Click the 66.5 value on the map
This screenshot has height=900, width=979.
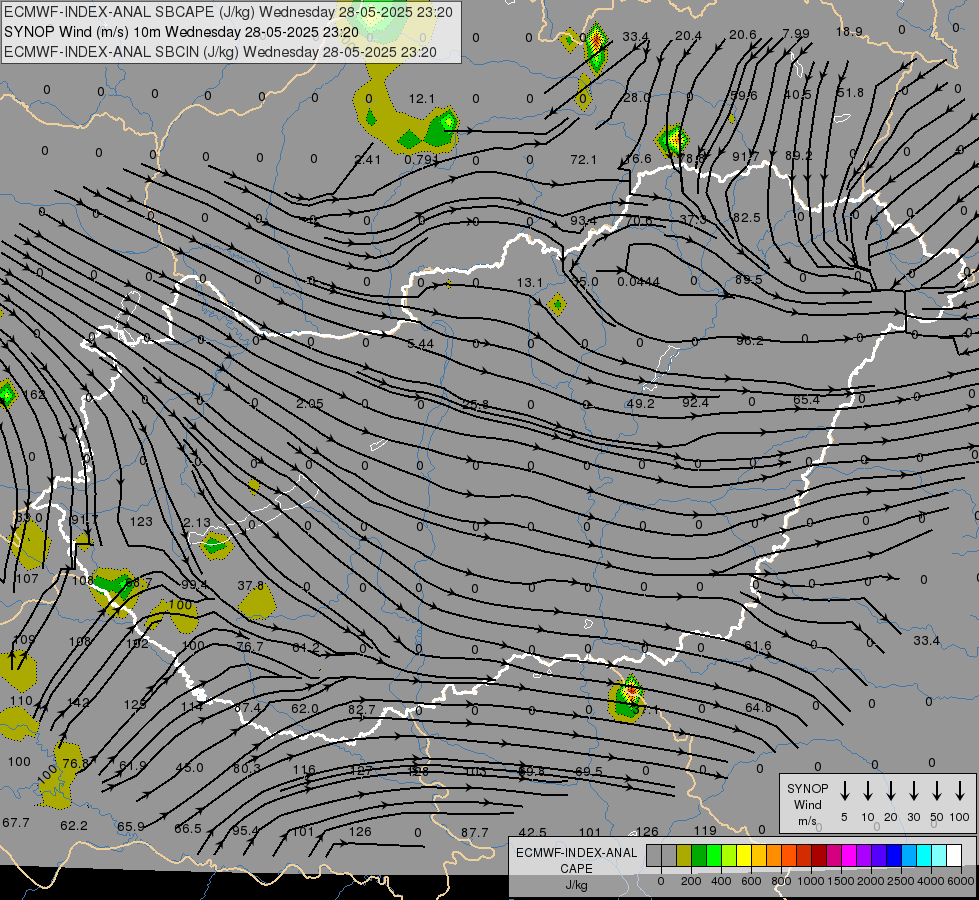(187, 828)
